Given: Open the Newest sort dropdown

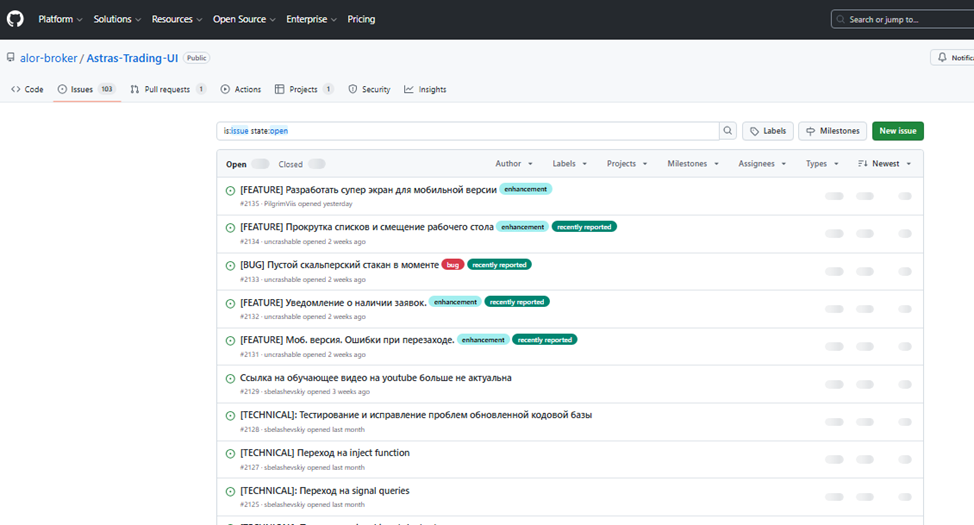Looking at the screenshot, I should pos(885,164).
